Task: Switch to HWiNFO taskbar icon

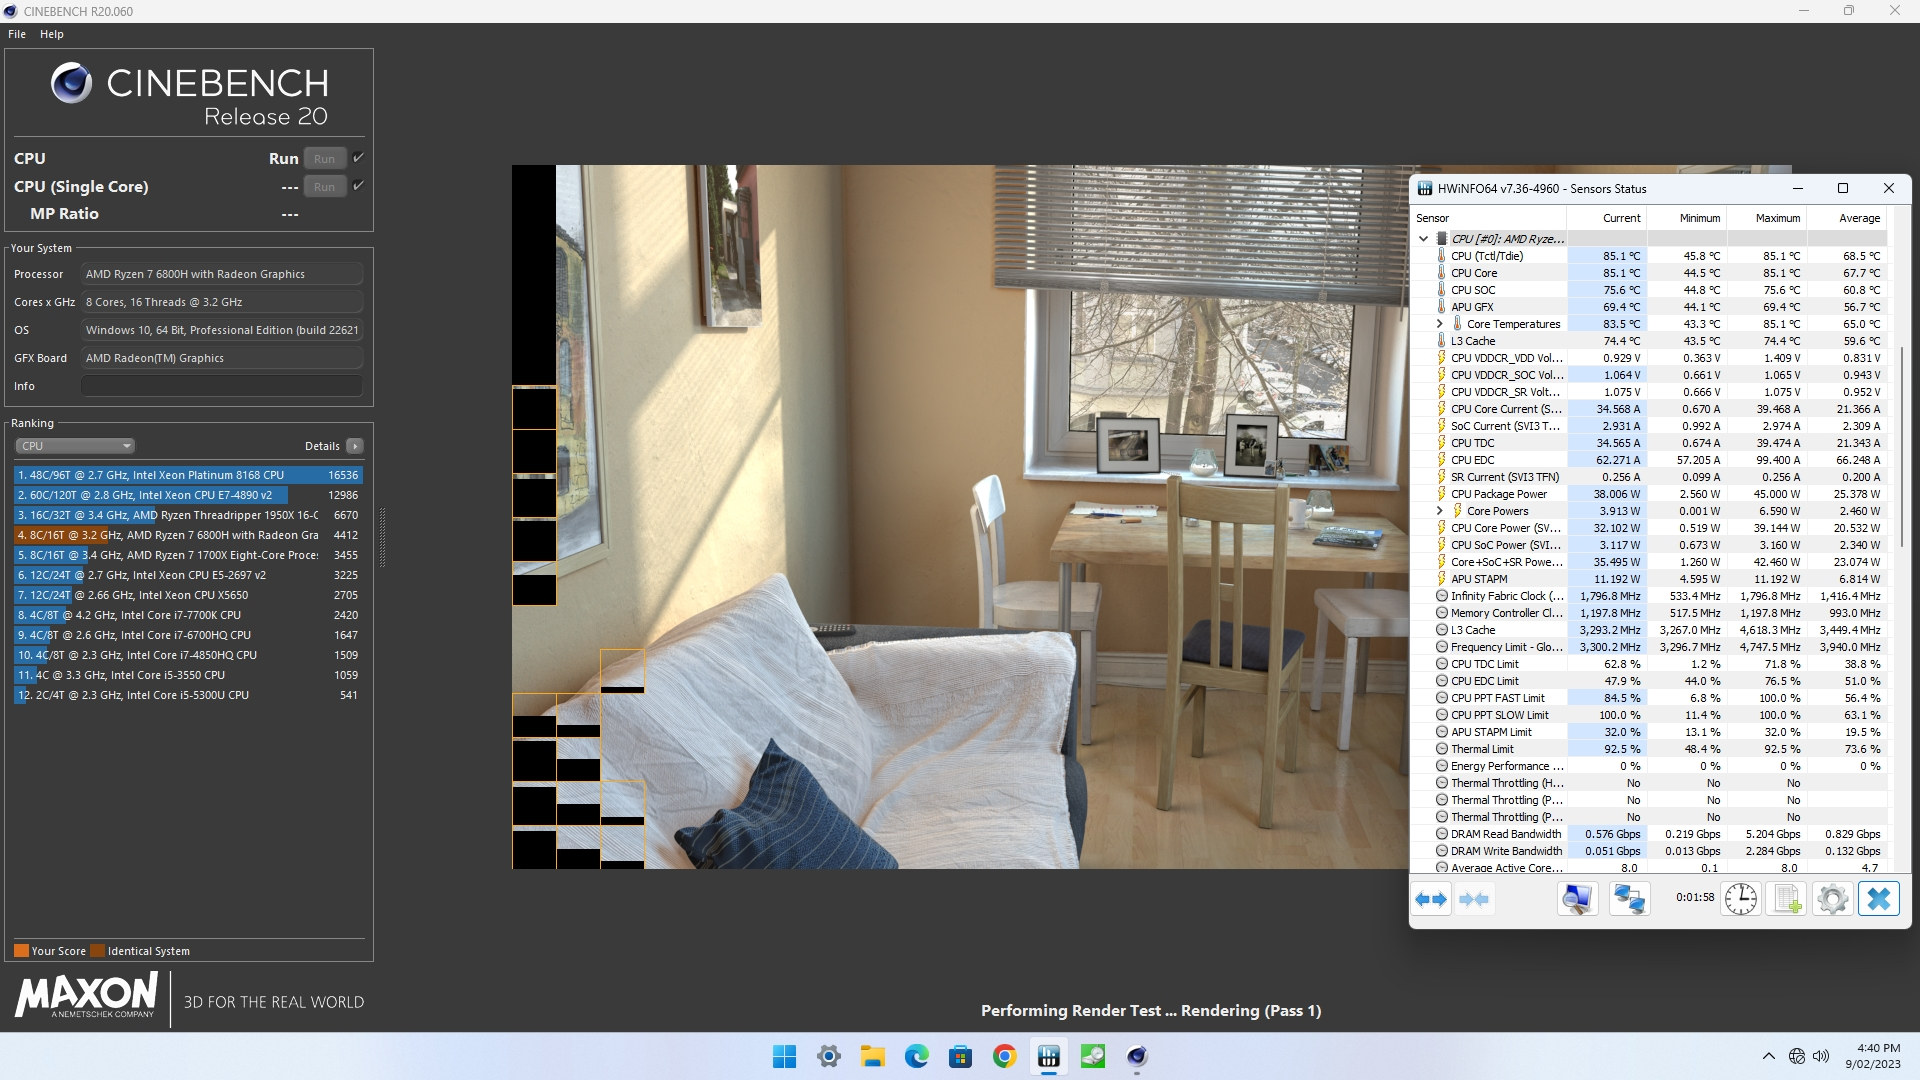Action: 1049,1056
